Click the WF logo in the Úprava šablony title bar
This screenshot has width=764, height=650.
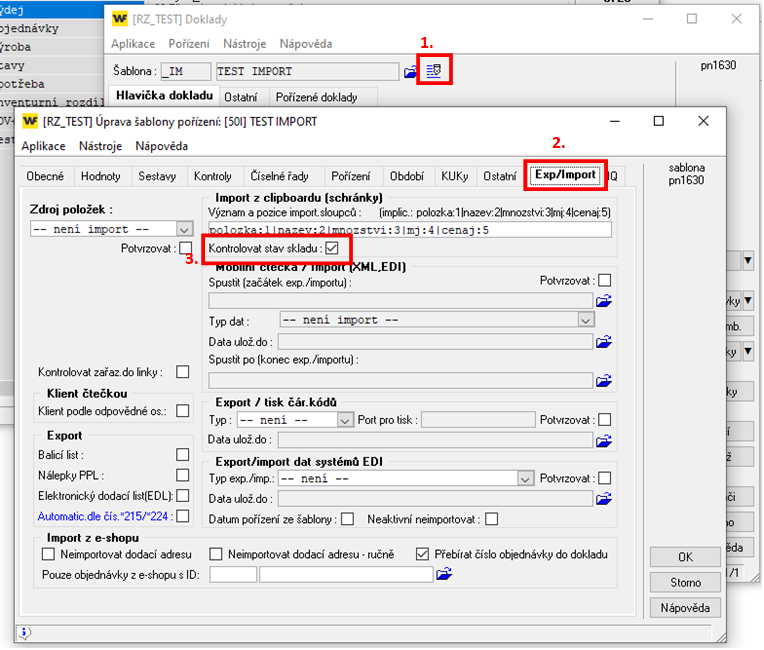pyautogui.click(x=30, y=121)
